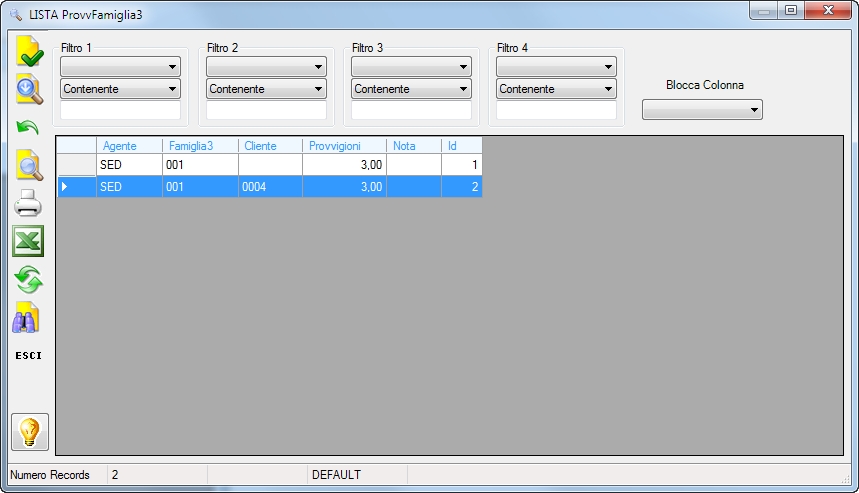Click the yellow document magnifier search icon
Screen dimensions: 859x493
(x=29, y=165)
